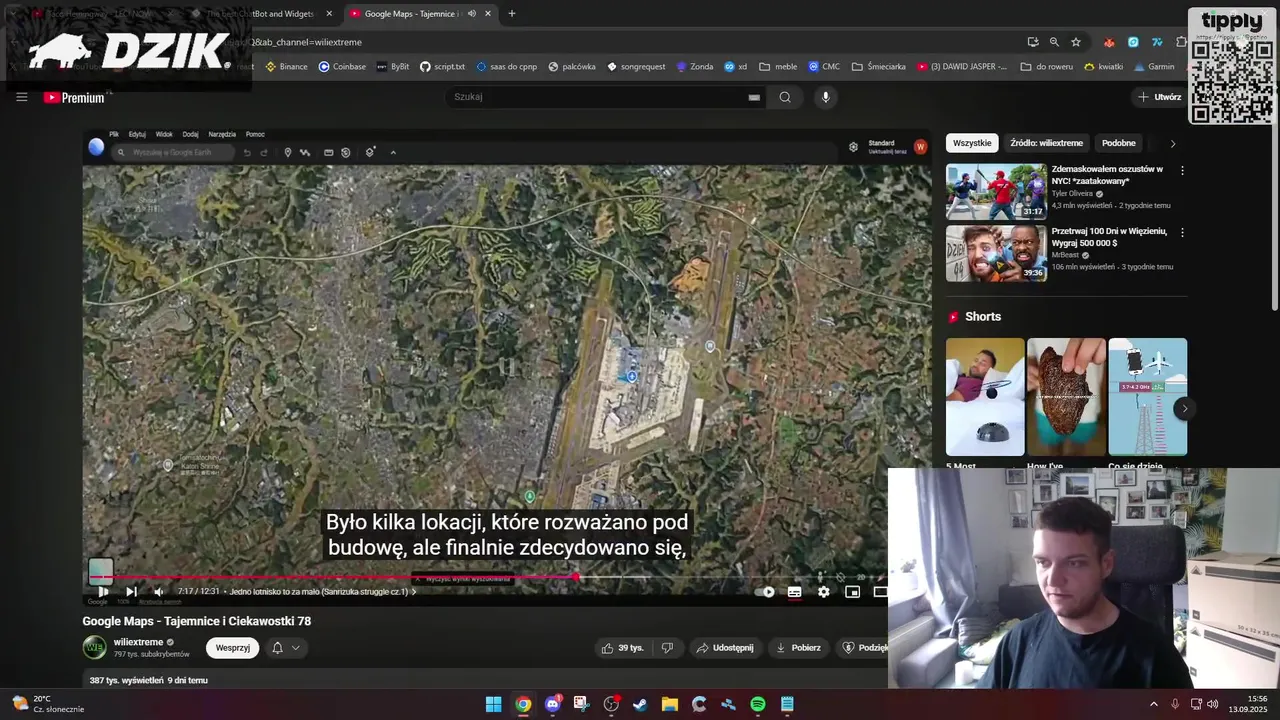Show hidden system tray icons chevron
The width and height of the screenshot is (1280, 720).
coord(1153,704)
